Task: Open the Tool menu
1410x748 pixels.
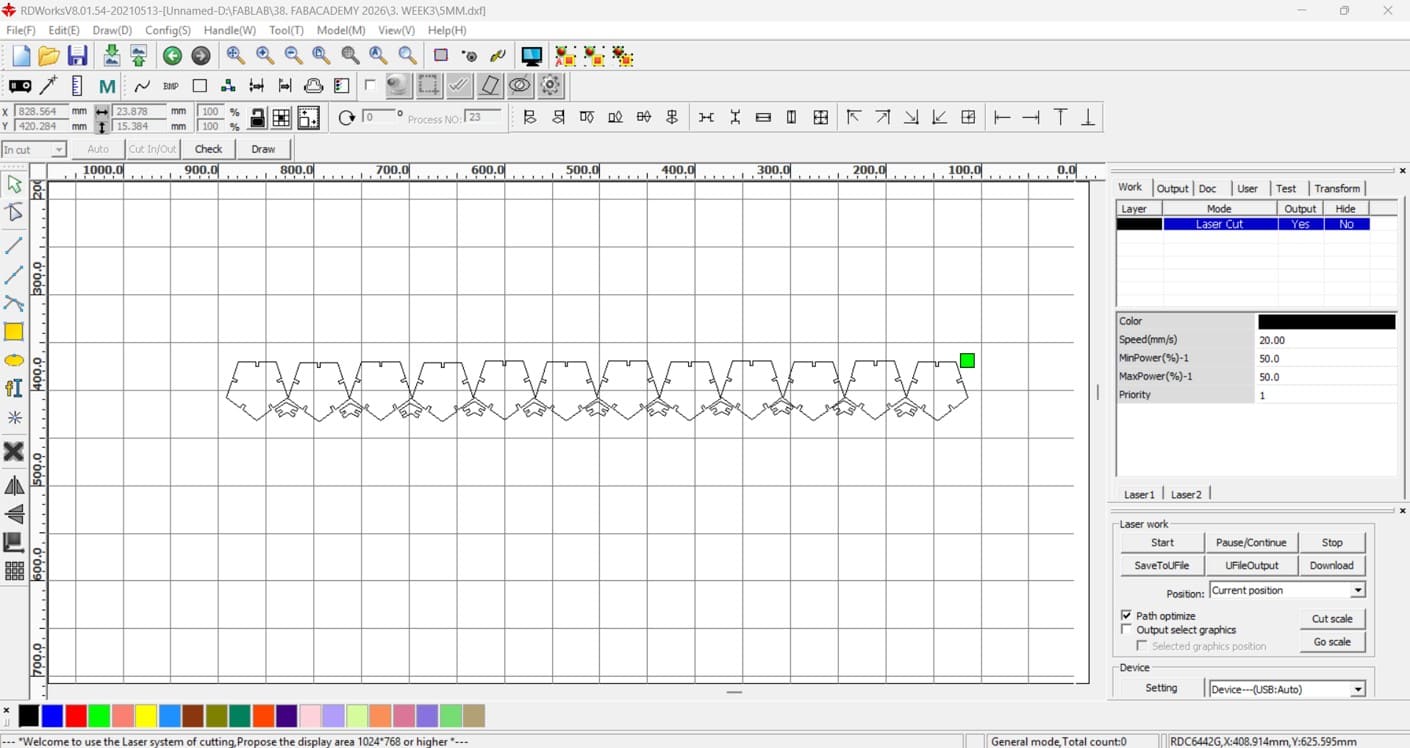Action: coord(286,30)
